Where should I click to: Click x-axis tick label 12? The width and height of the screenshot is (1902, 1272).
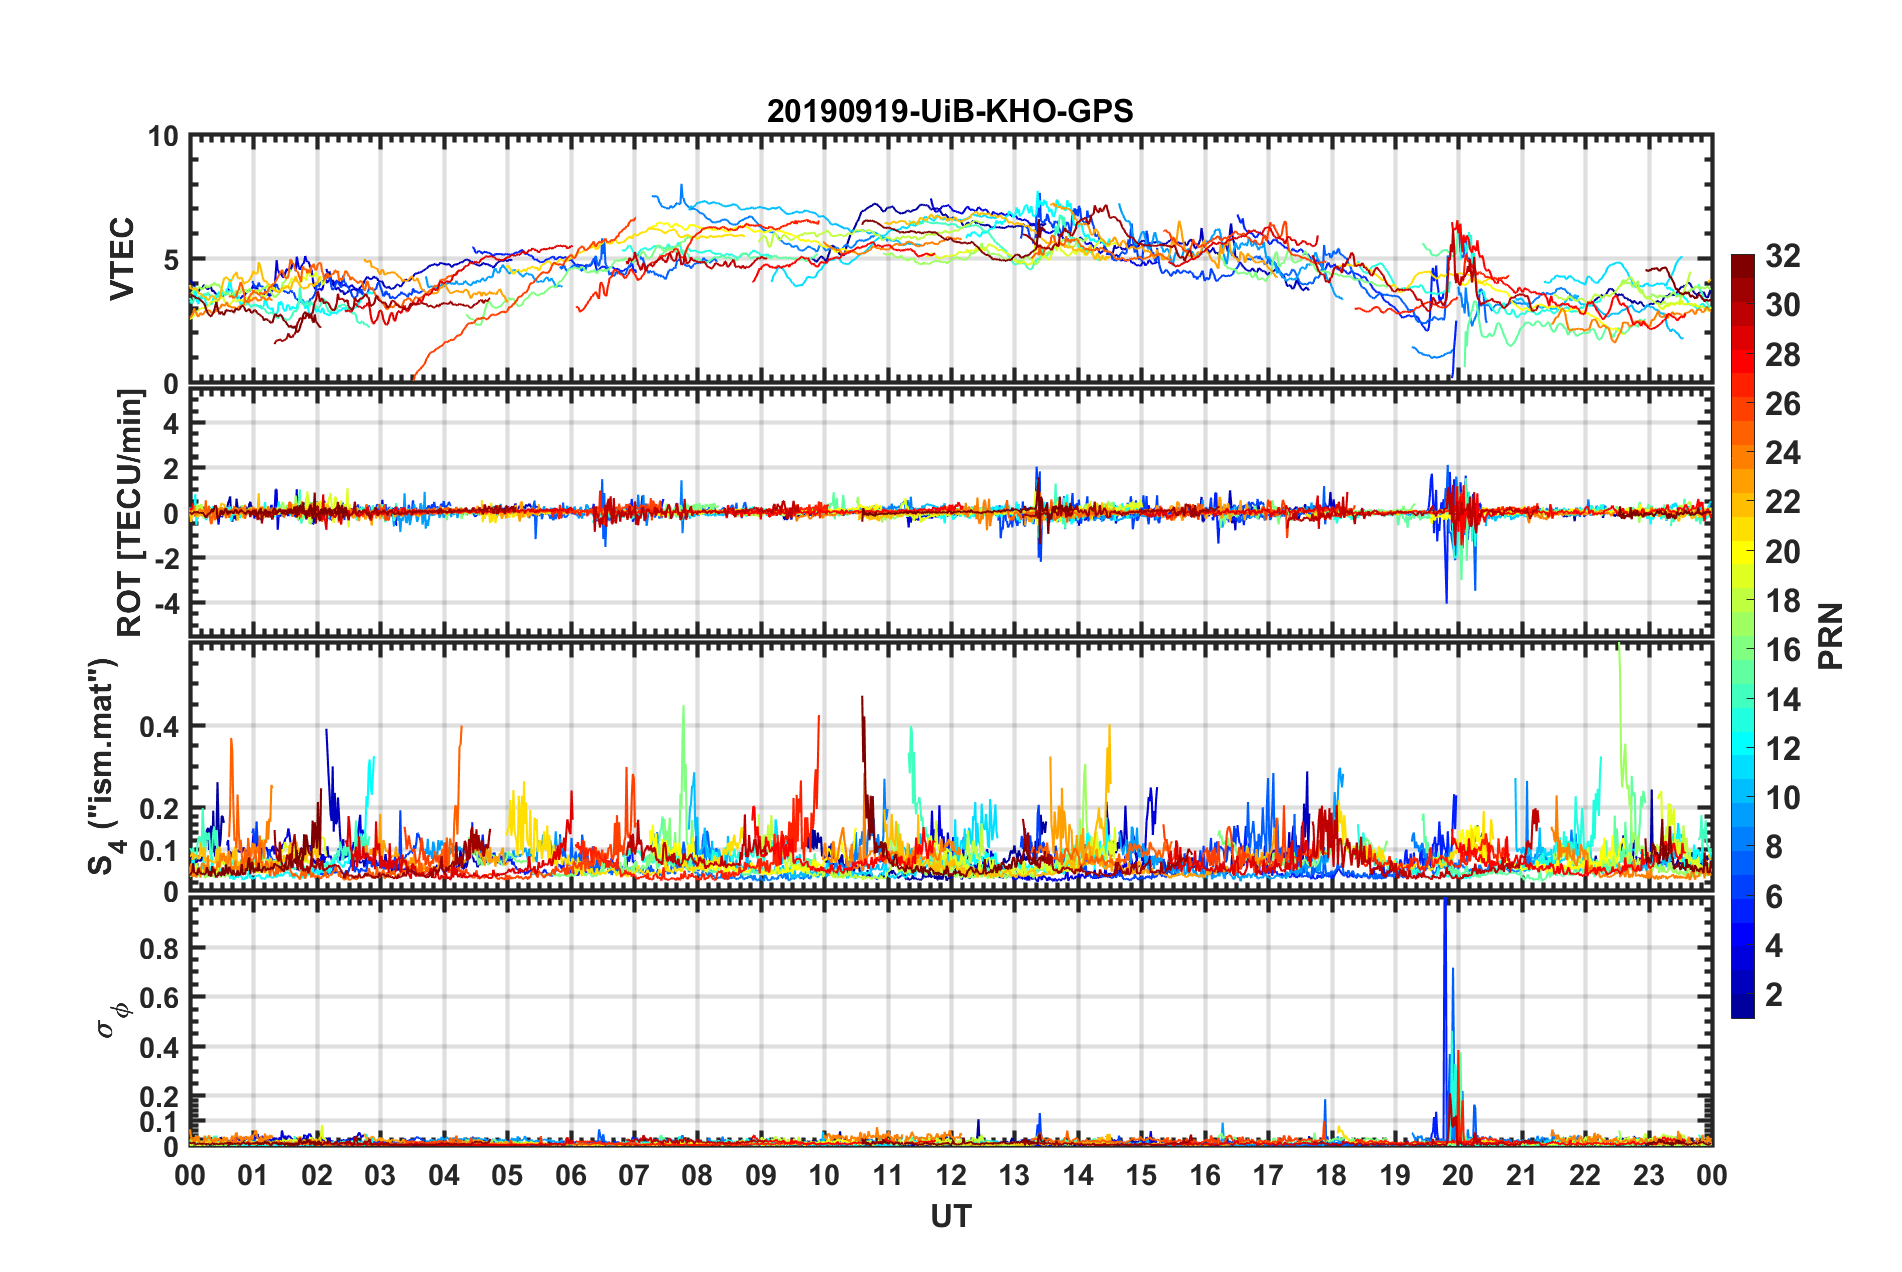[x=951, y=1175]
